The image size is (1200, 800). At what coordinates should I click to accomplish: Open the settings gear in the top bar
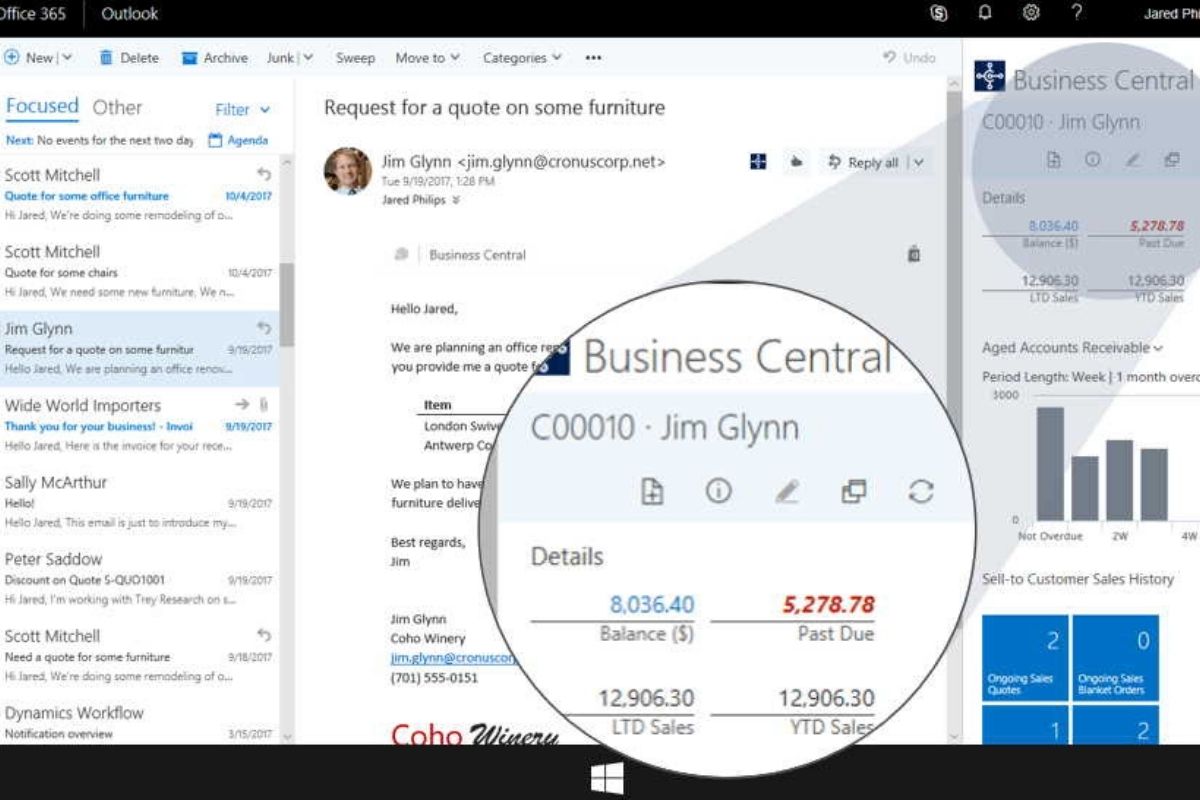pos(1031,13)
